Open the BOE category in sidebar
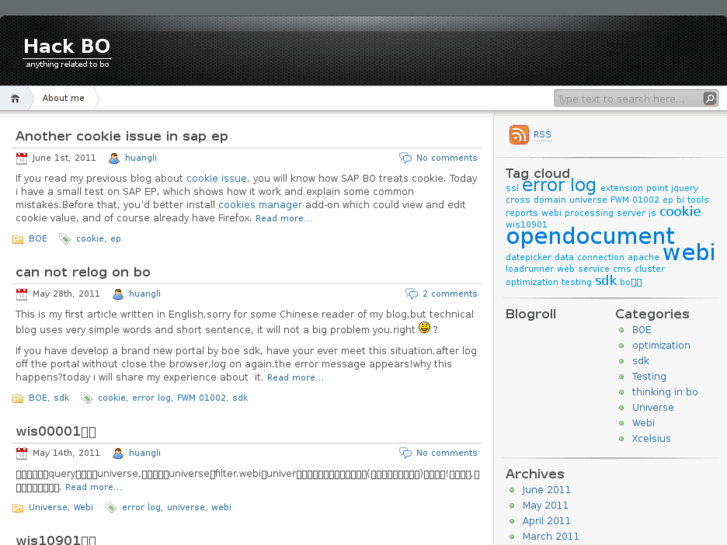727x545 pixels. [642, 330]
